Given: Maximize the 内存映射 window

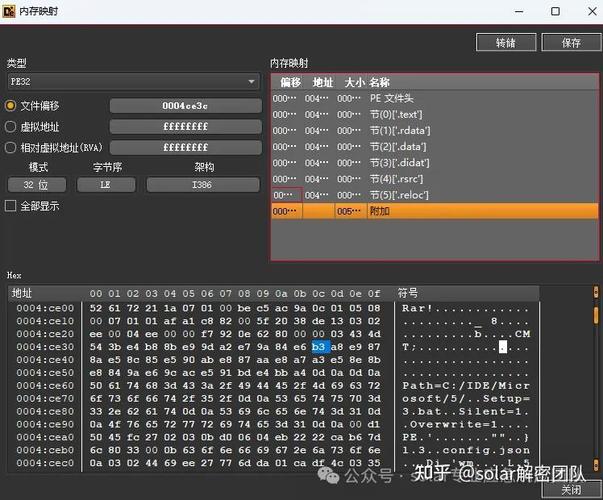Looking at the screenshot, I should coord(555,11).
